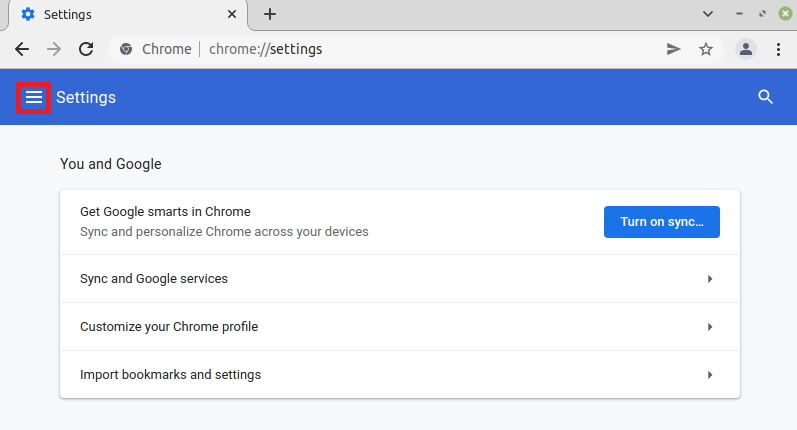Click the Chrome site info icon

(x=126, y=49)
